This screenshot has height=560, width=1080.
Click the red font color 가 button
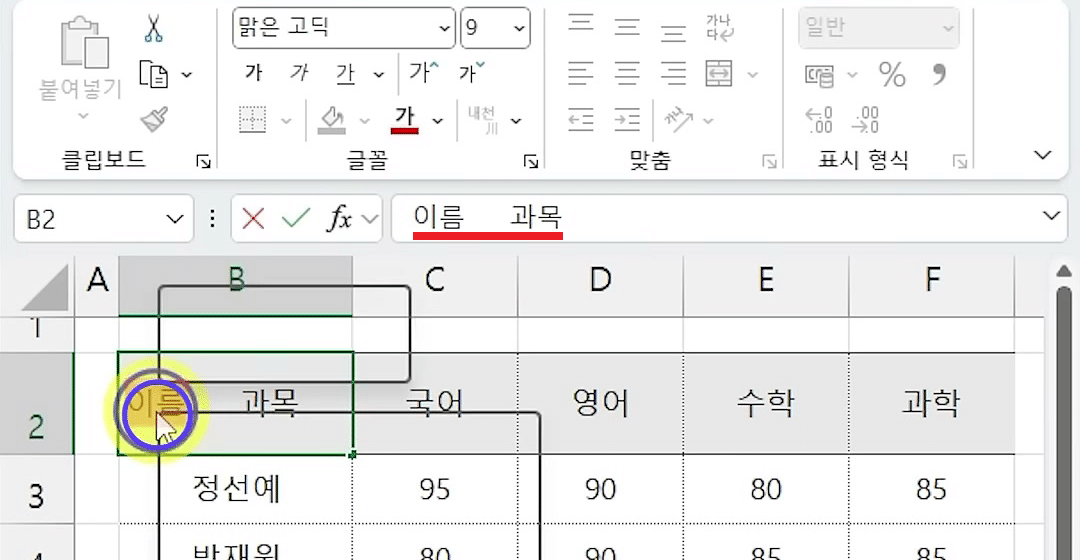(404, 120)
